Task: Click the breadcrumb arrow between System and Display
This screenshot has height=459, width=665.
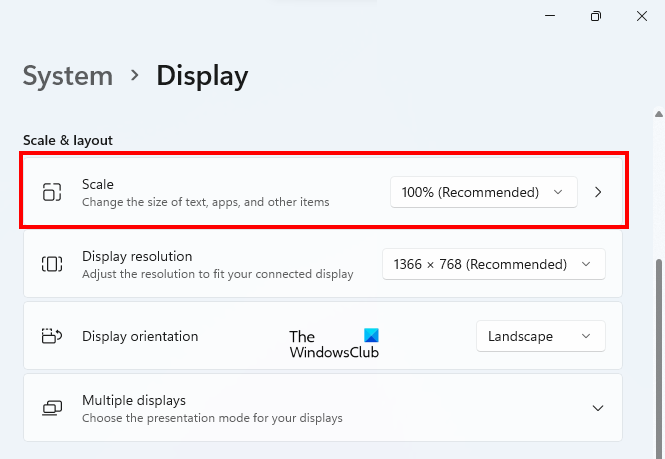Action: click(135, 76)
